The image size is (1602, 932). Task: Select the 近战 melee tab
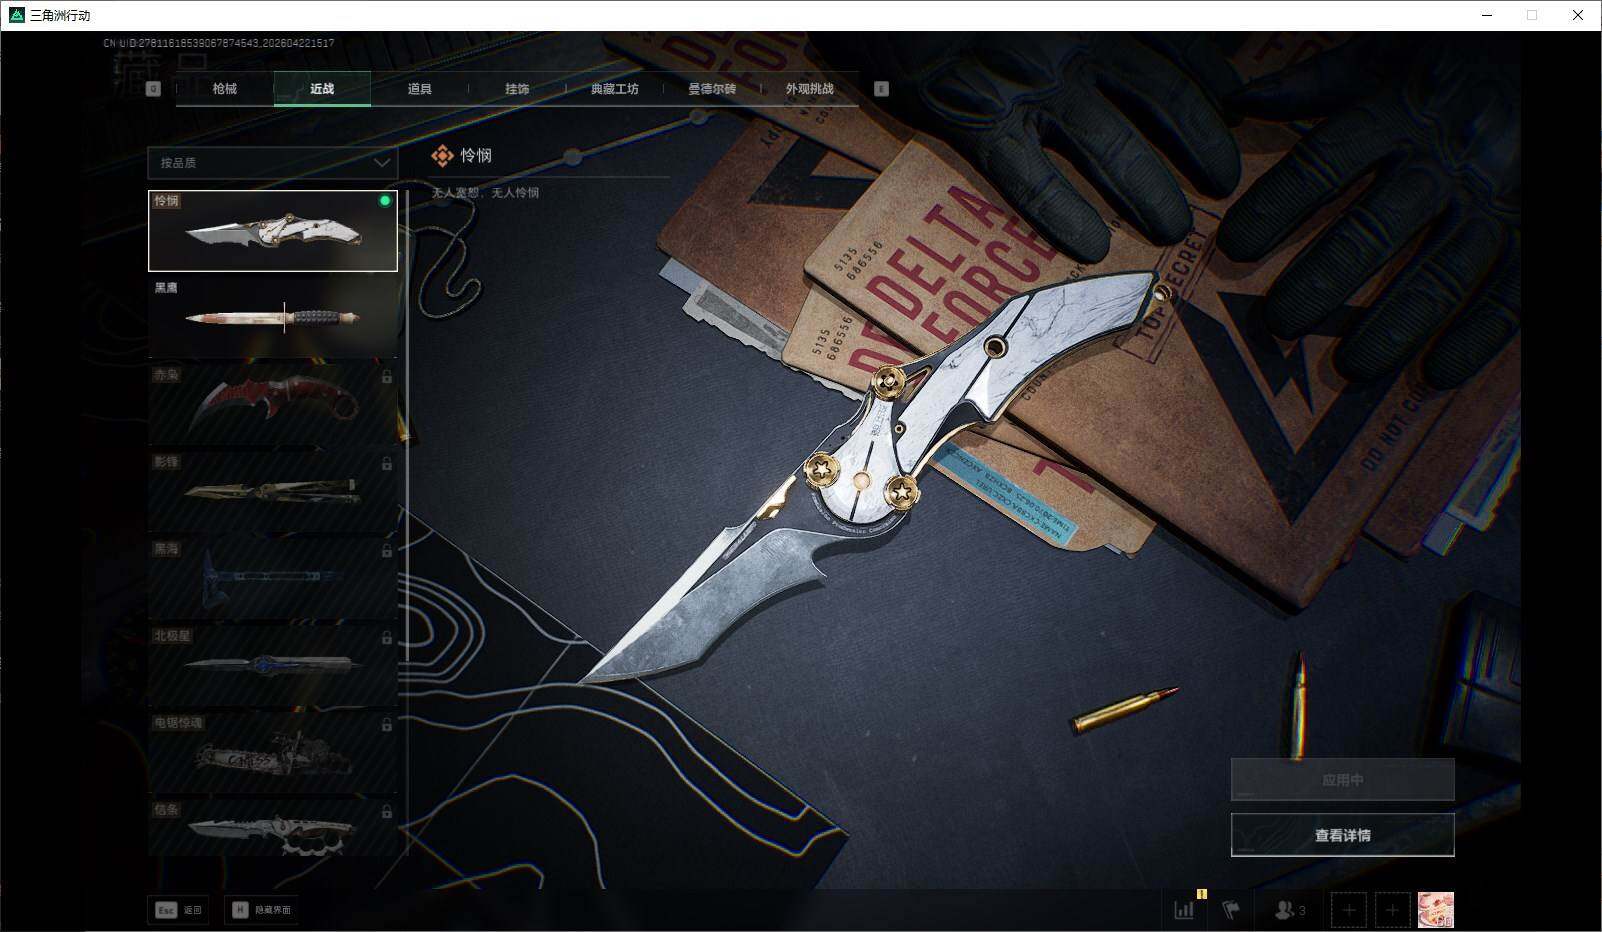point(322,89)
